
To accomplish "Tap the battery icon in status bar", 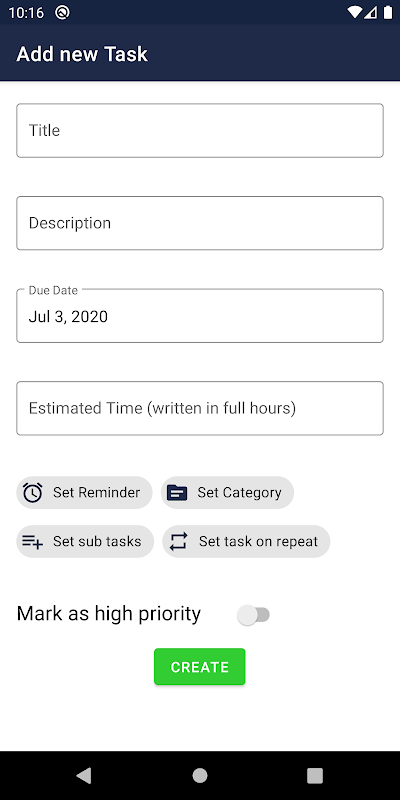I will 388,12.
